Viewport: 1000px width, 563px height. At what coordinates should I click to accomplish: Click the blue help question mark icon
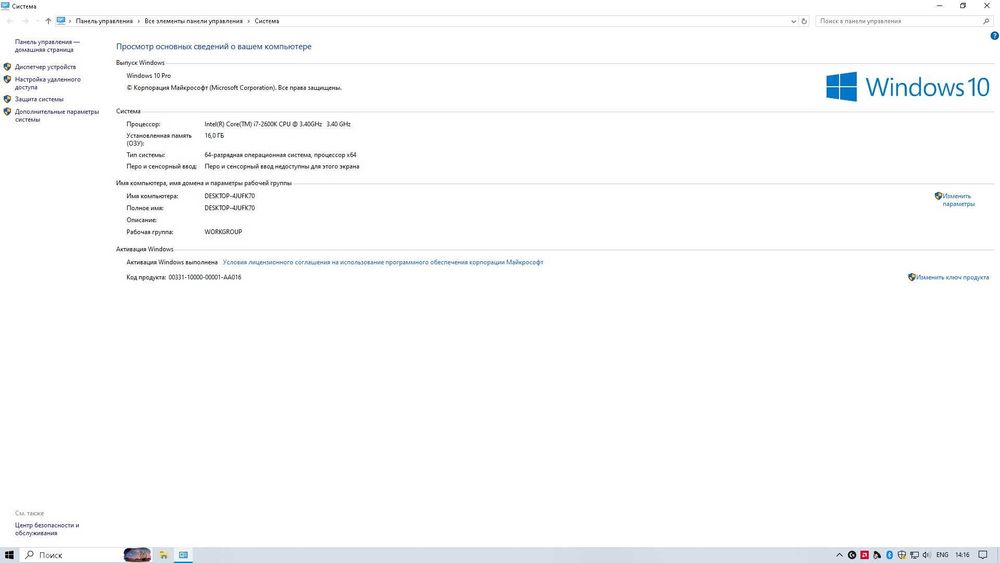pyautogui.click(x=994, y=36)
